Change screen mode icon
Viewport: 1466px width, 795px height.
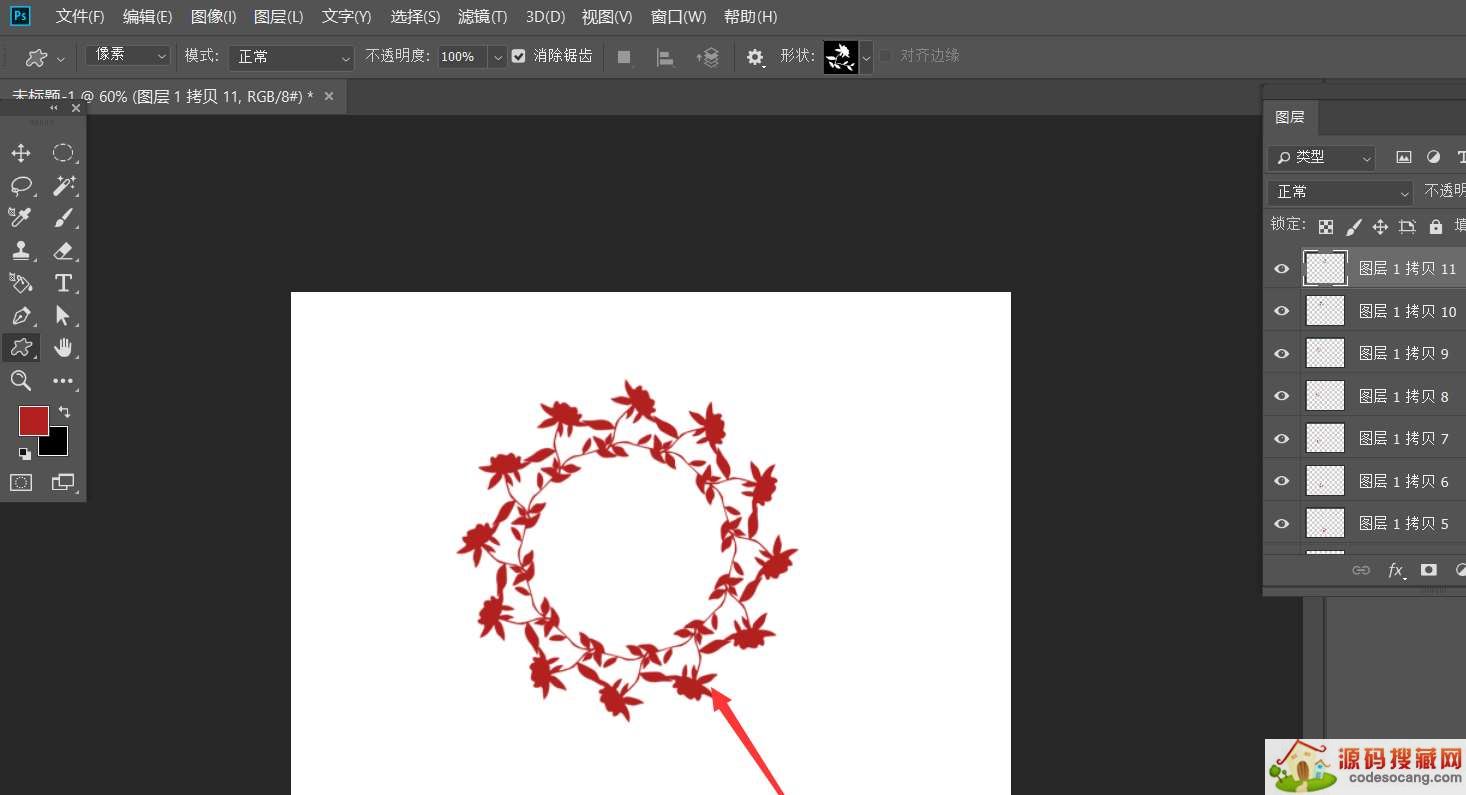coord(63,482)
